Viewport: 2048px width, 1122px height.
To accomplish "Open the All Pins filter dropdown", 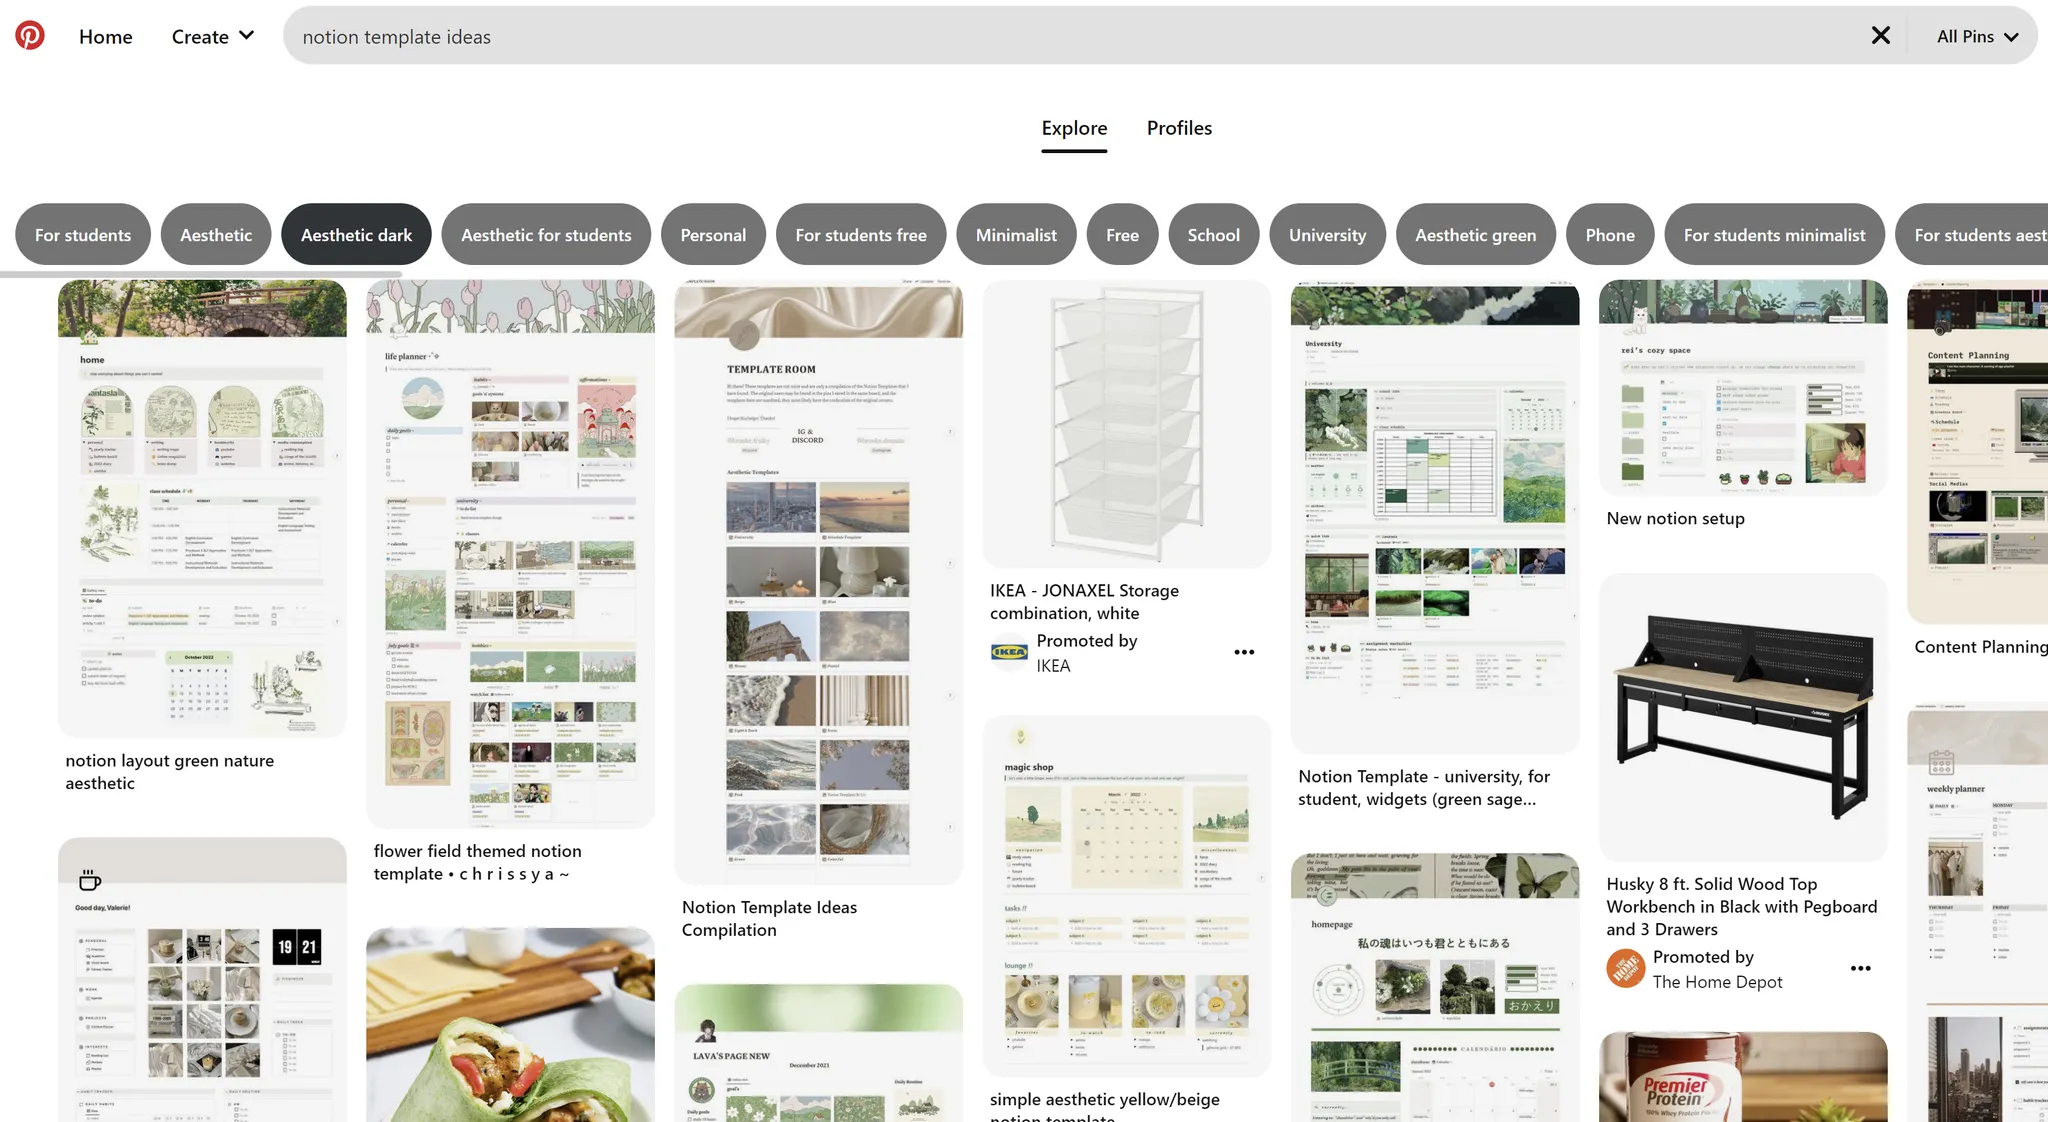I will pyautogui.click(x=1977, y=36).
